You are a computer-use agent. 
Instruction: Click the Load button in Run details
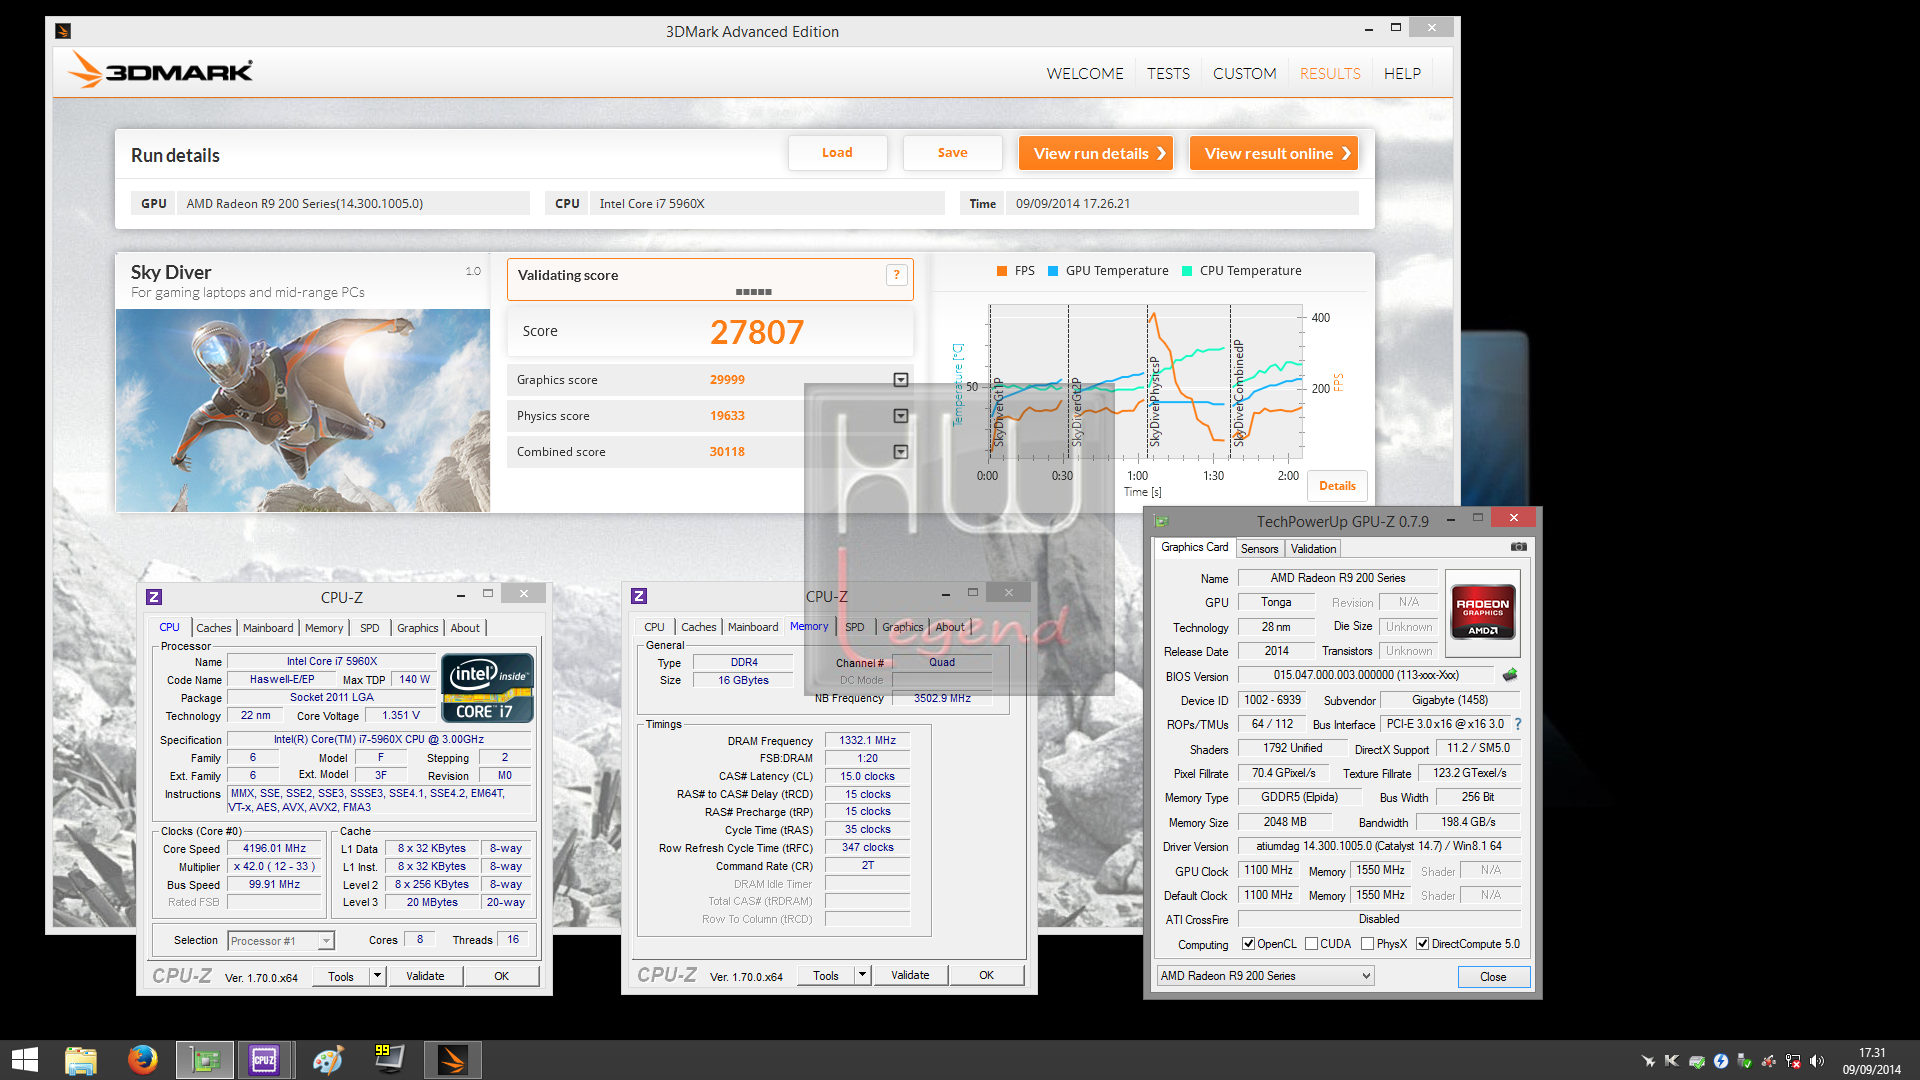tap(837, 153)
